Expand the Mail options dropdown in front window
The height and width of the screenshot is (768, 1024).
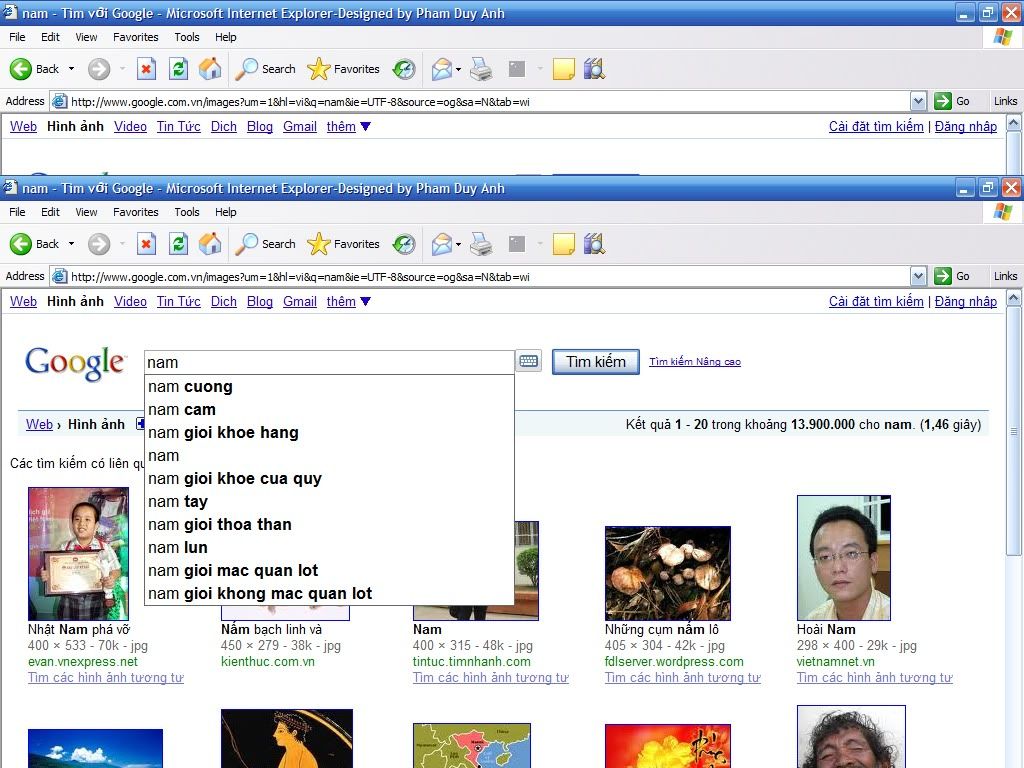pyautogui.click(x=458, y=244)
